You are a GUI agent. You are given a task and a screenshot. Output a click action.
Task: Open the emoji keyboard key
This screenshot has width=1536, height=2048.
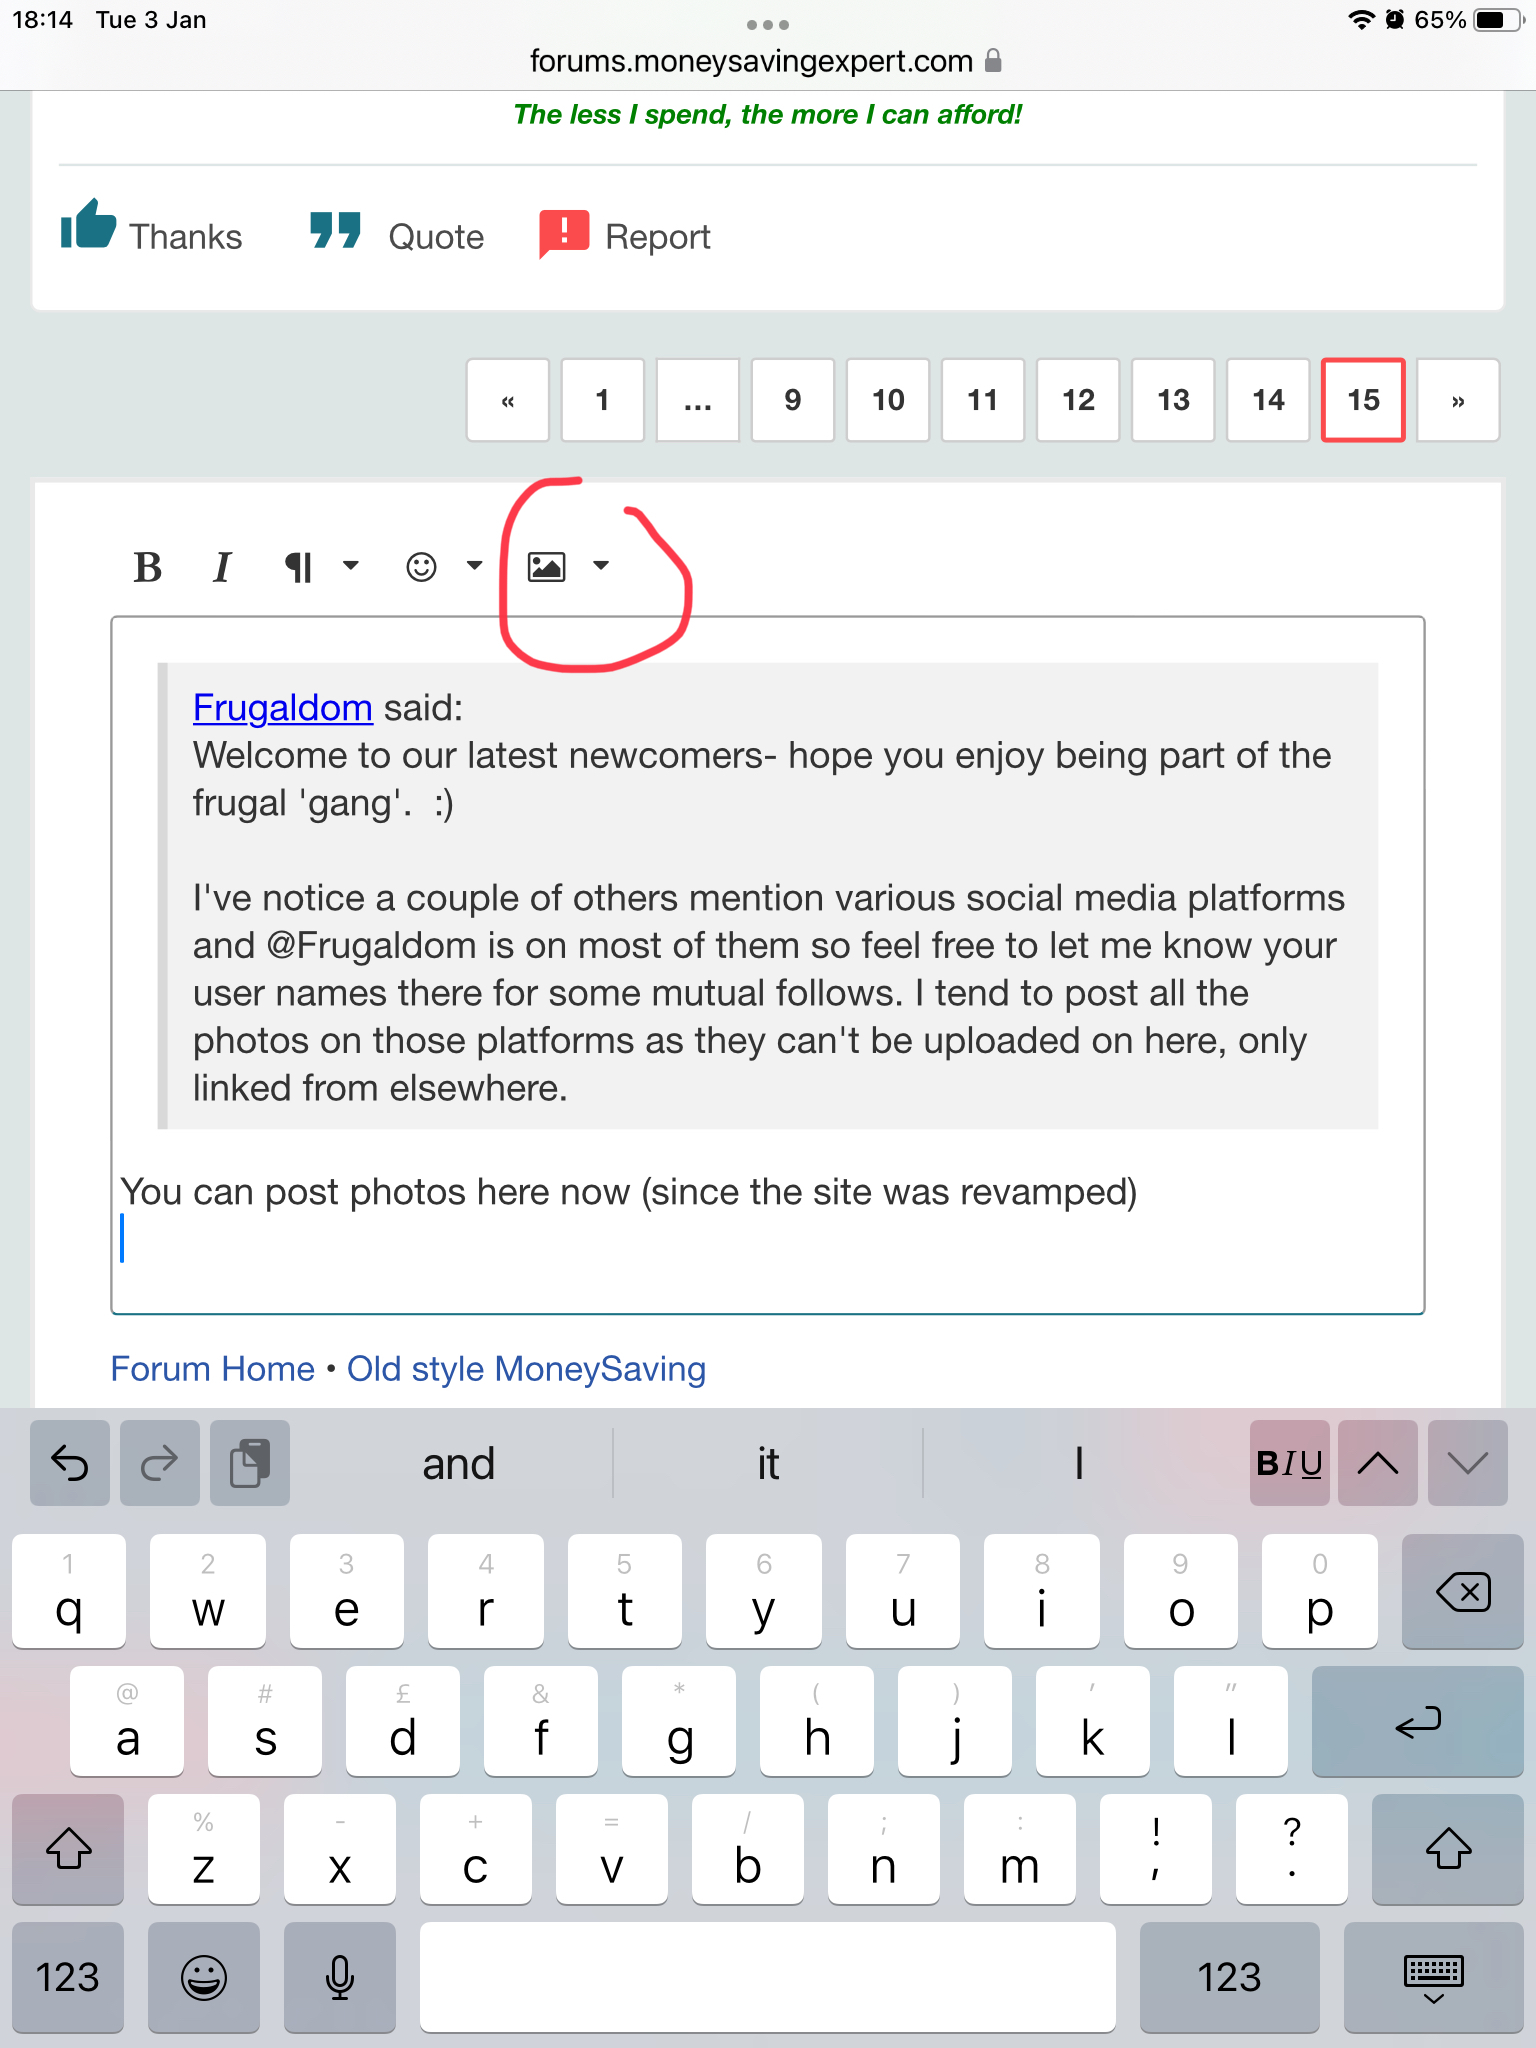[204, 1977]
